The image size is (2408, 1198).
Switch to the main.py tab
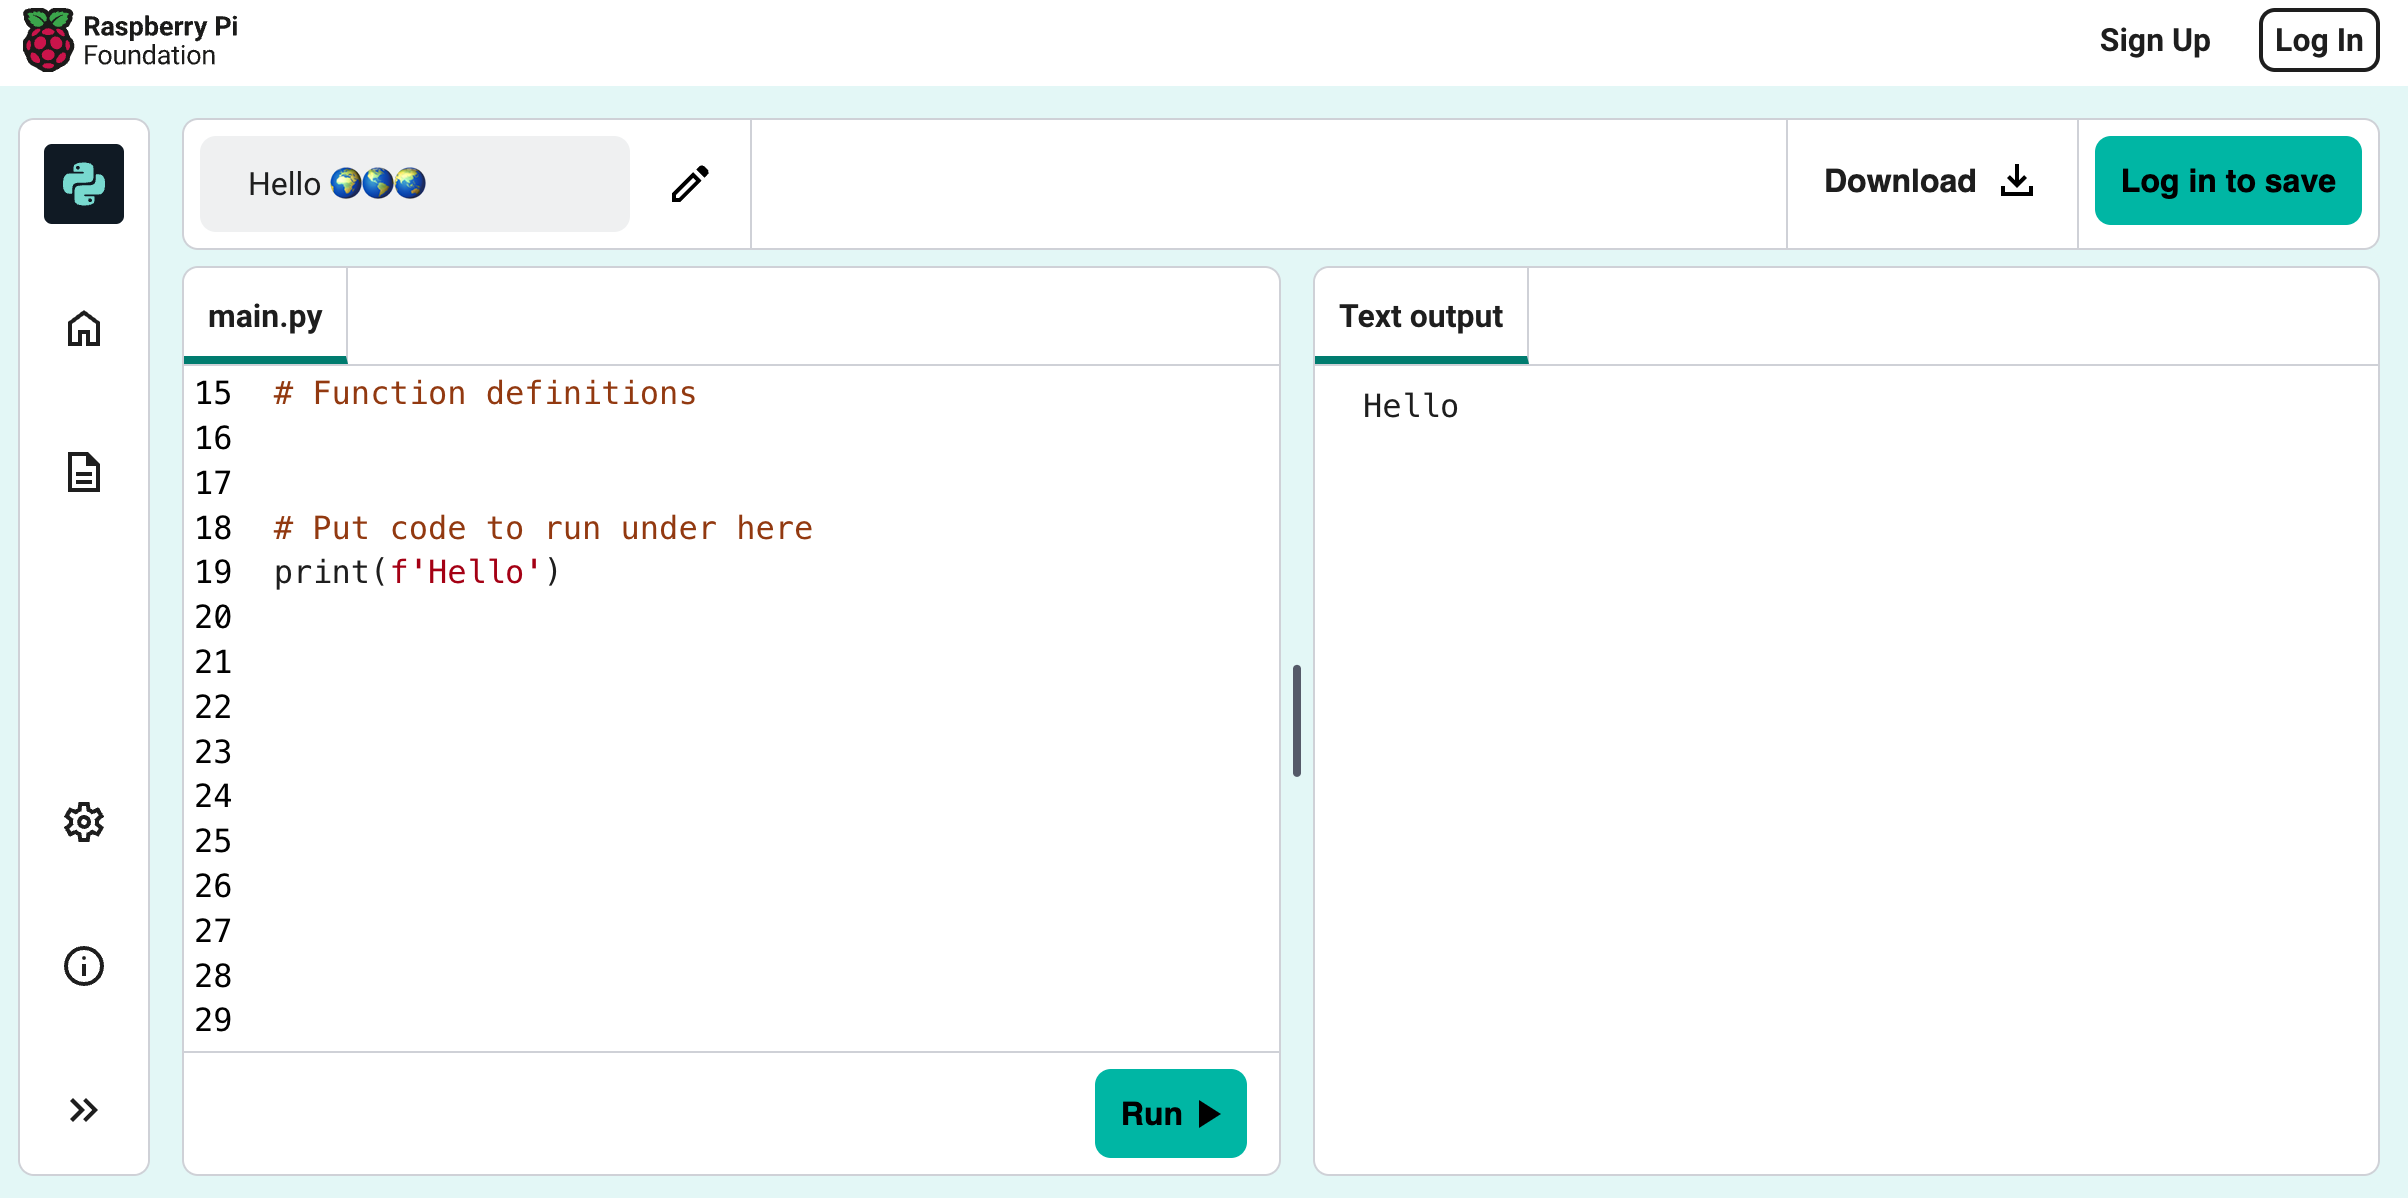pos(264,315)
